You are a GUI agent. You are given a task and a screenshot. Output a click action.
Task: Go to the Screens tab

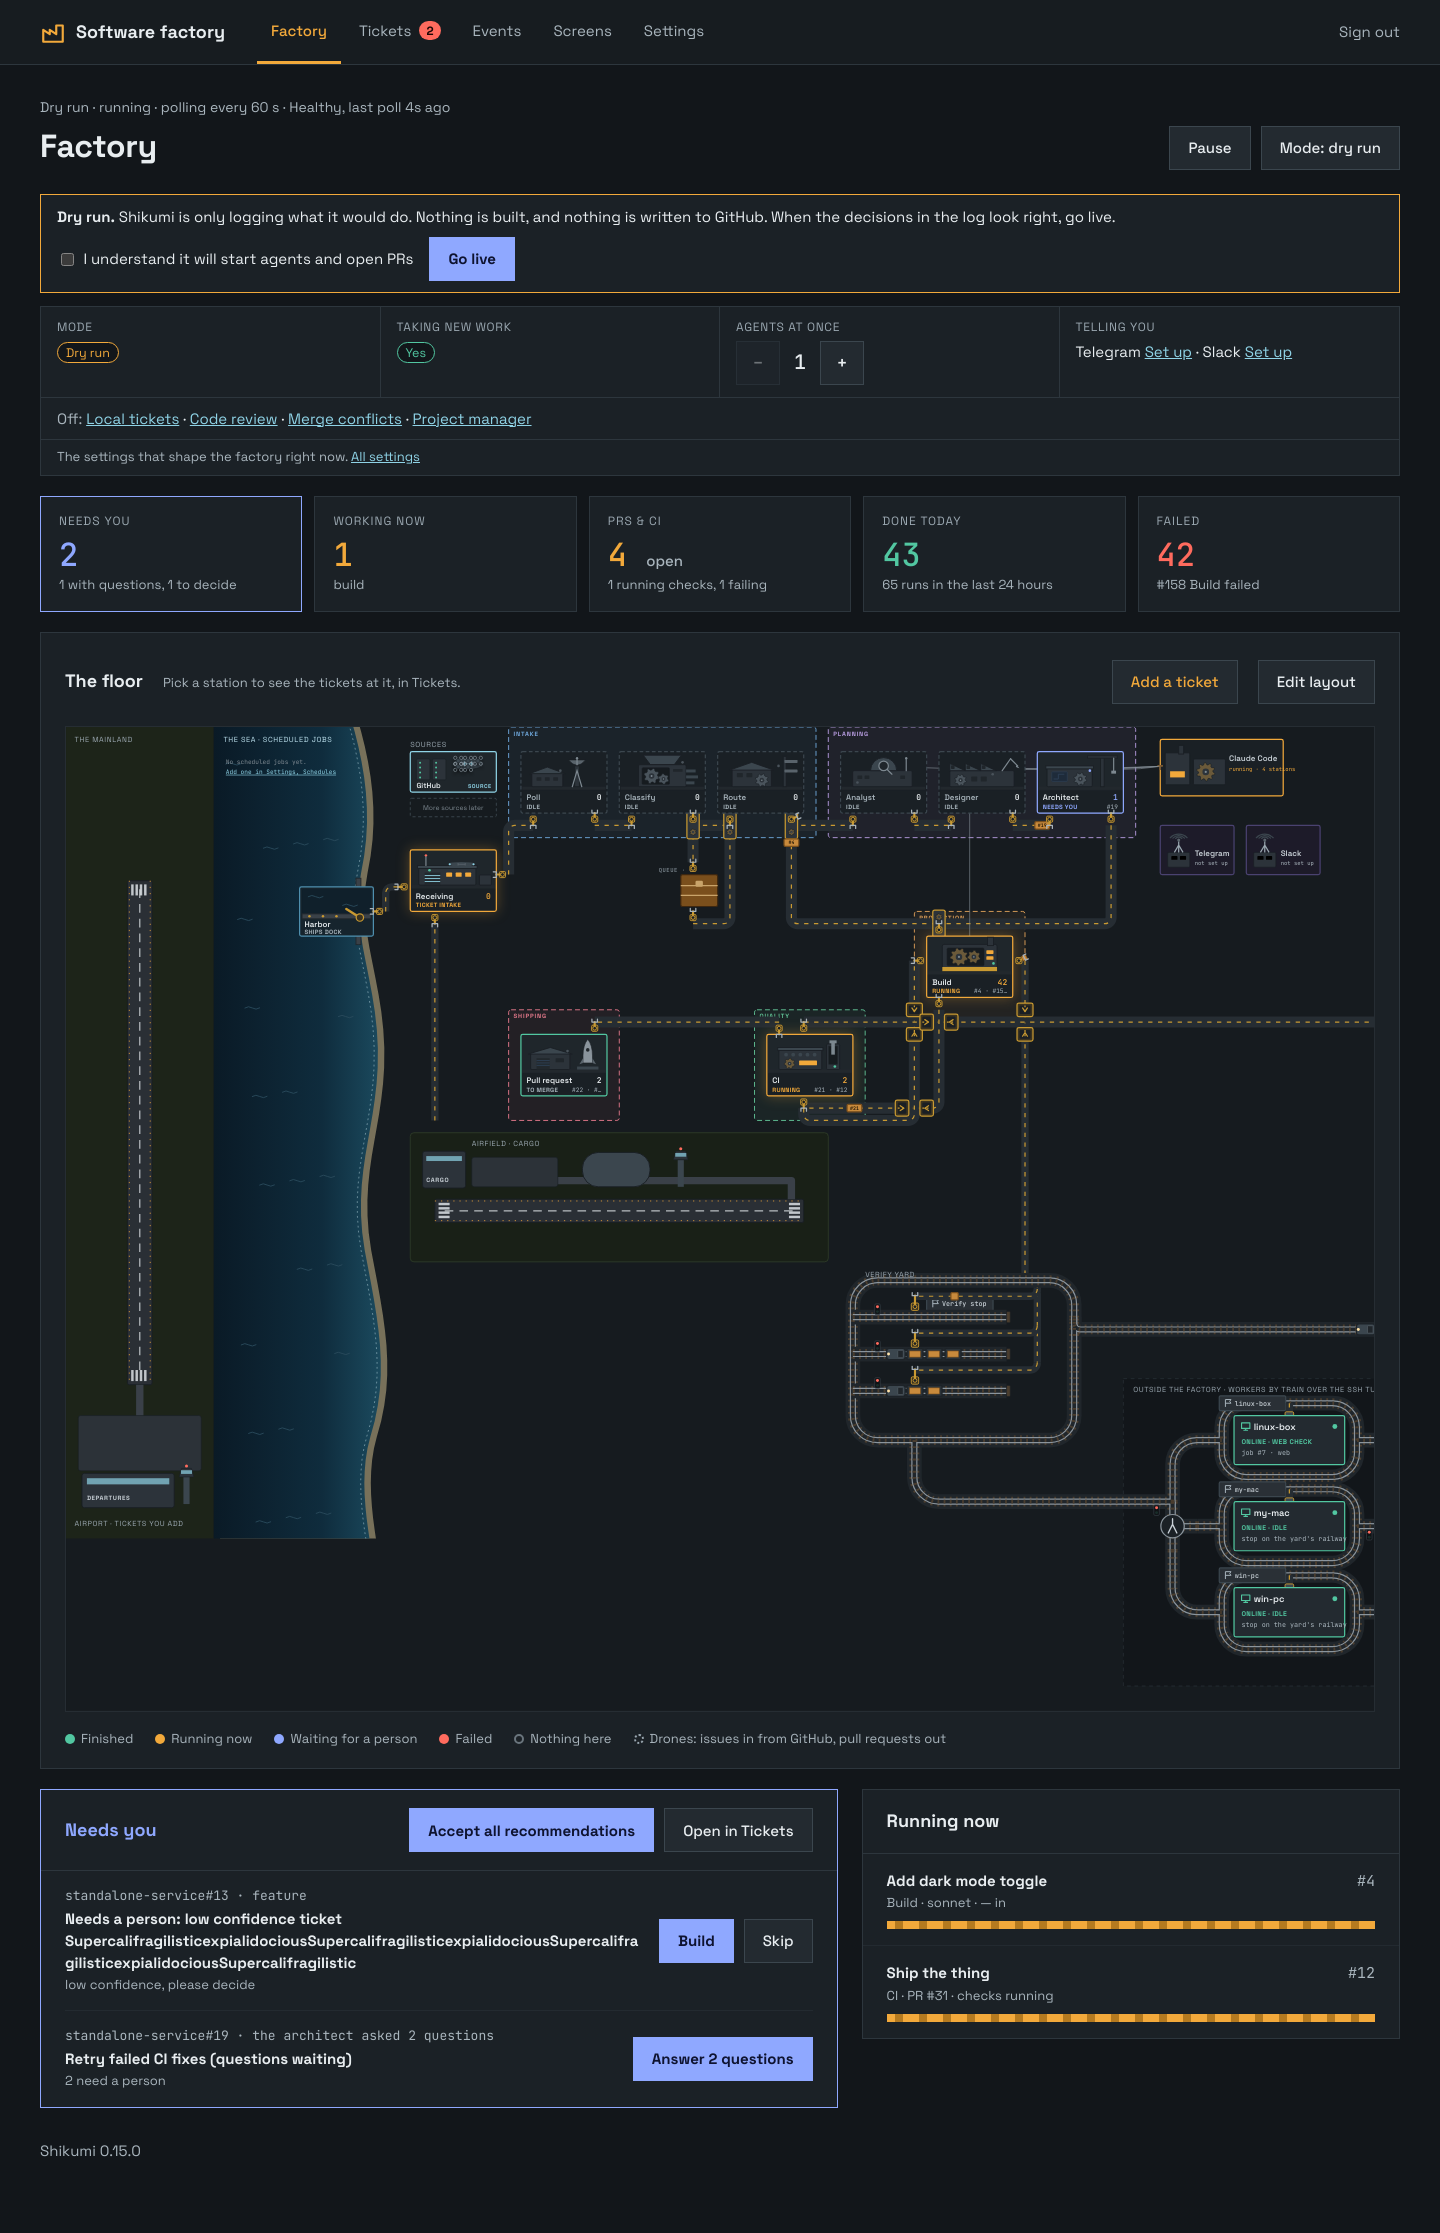click(x=582, y=31)
